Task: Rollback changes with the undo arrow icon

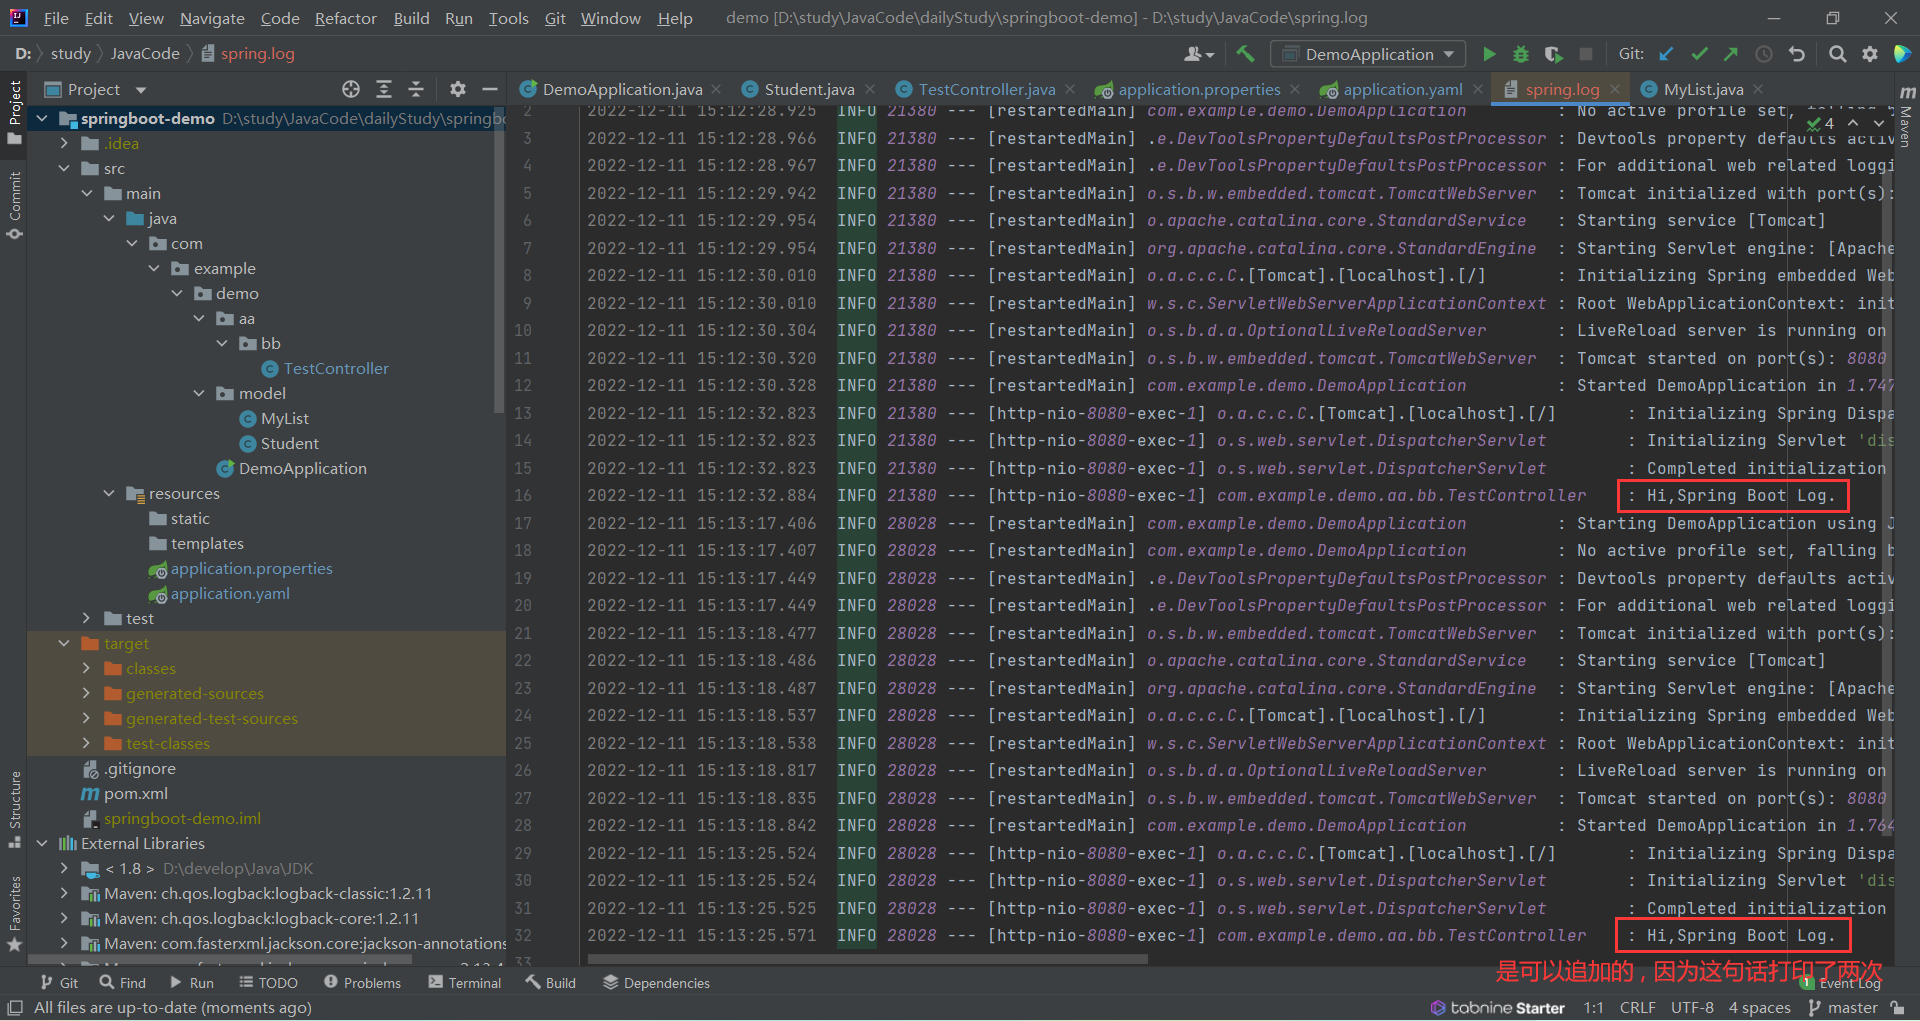Action: 1797,54
